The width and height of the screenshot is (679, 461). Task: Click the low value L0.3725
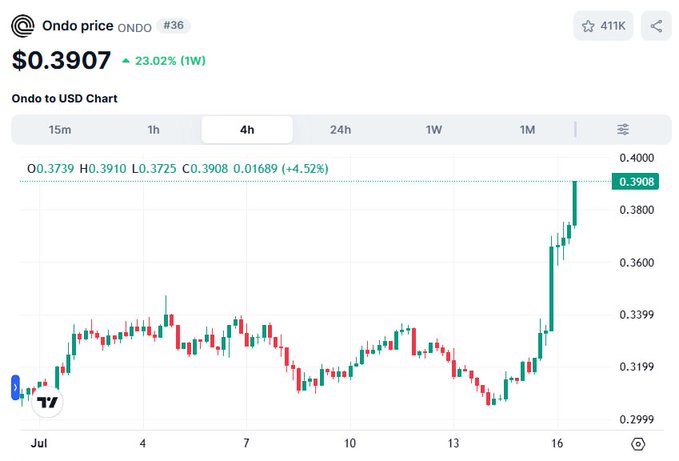(x=154, y=168)
